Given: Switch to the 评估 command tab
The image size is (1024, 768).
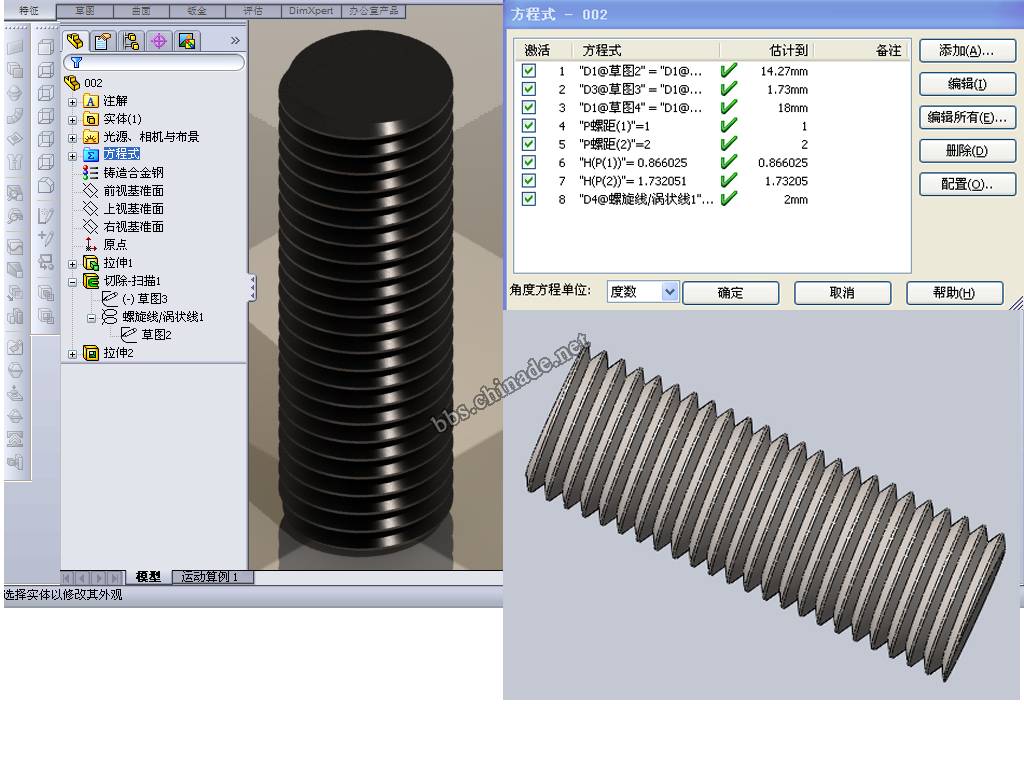Looking at the screenshot, I should (253, 11).
